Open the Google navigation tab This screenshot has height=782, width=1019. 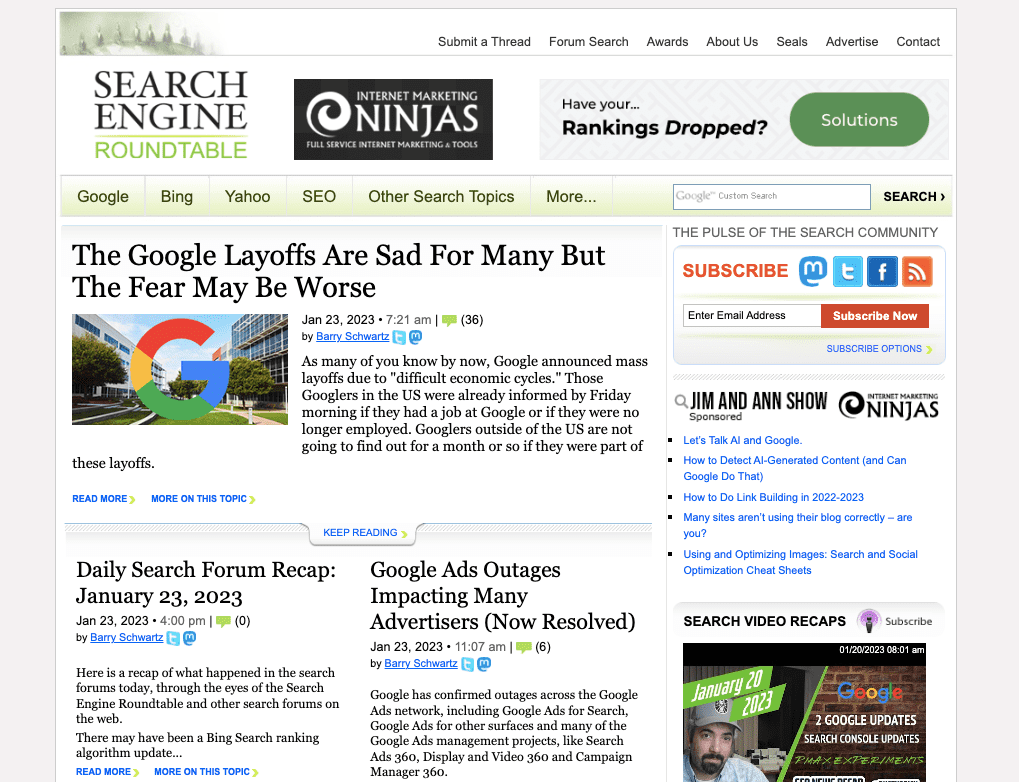pos(103,197)
